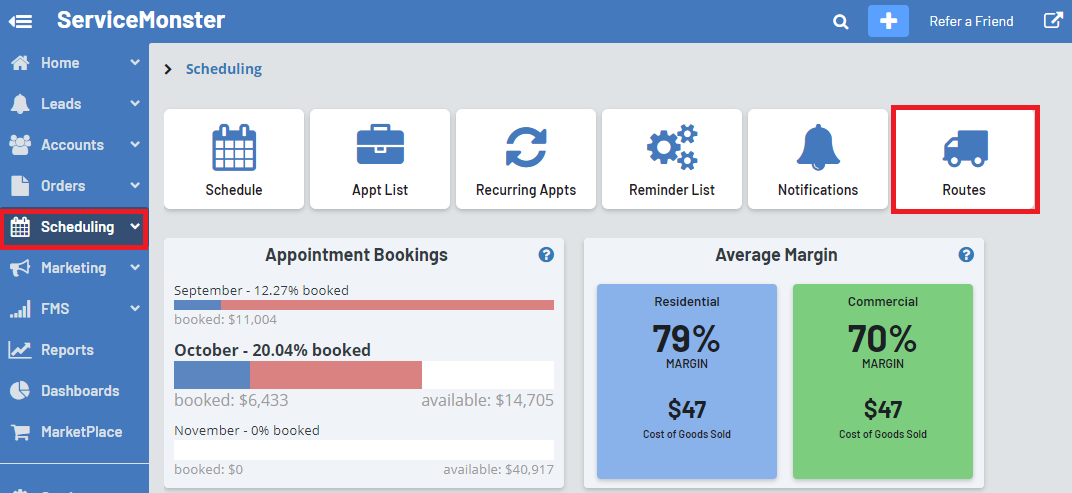Click the search magnifier icon
The image size is (1072, 493).
[842, 21]
